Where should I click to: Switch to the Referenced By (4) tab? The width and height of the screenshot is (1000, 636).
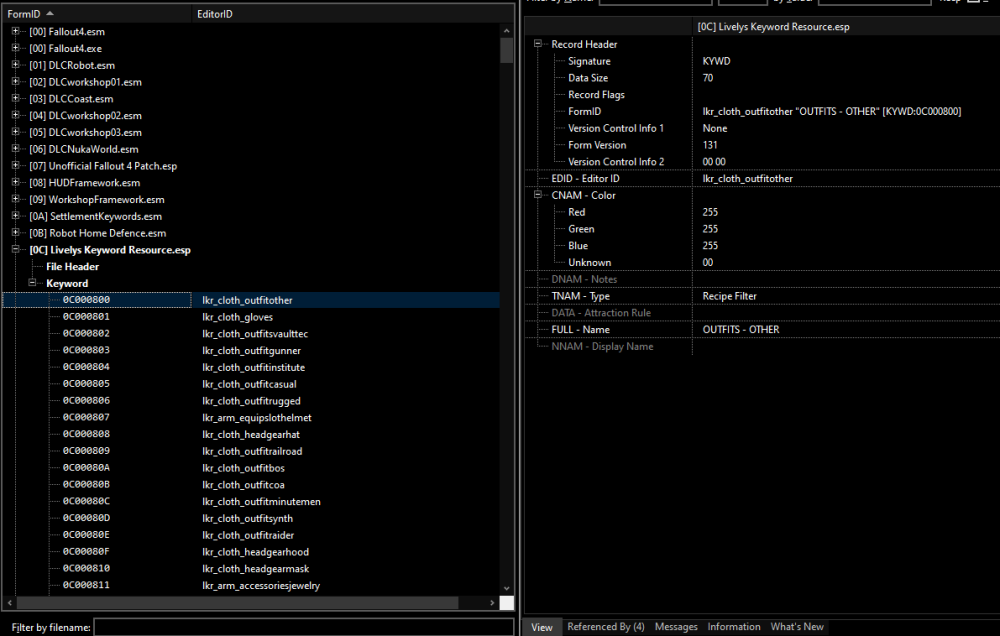pyautogui.click(x=605, y=627)
